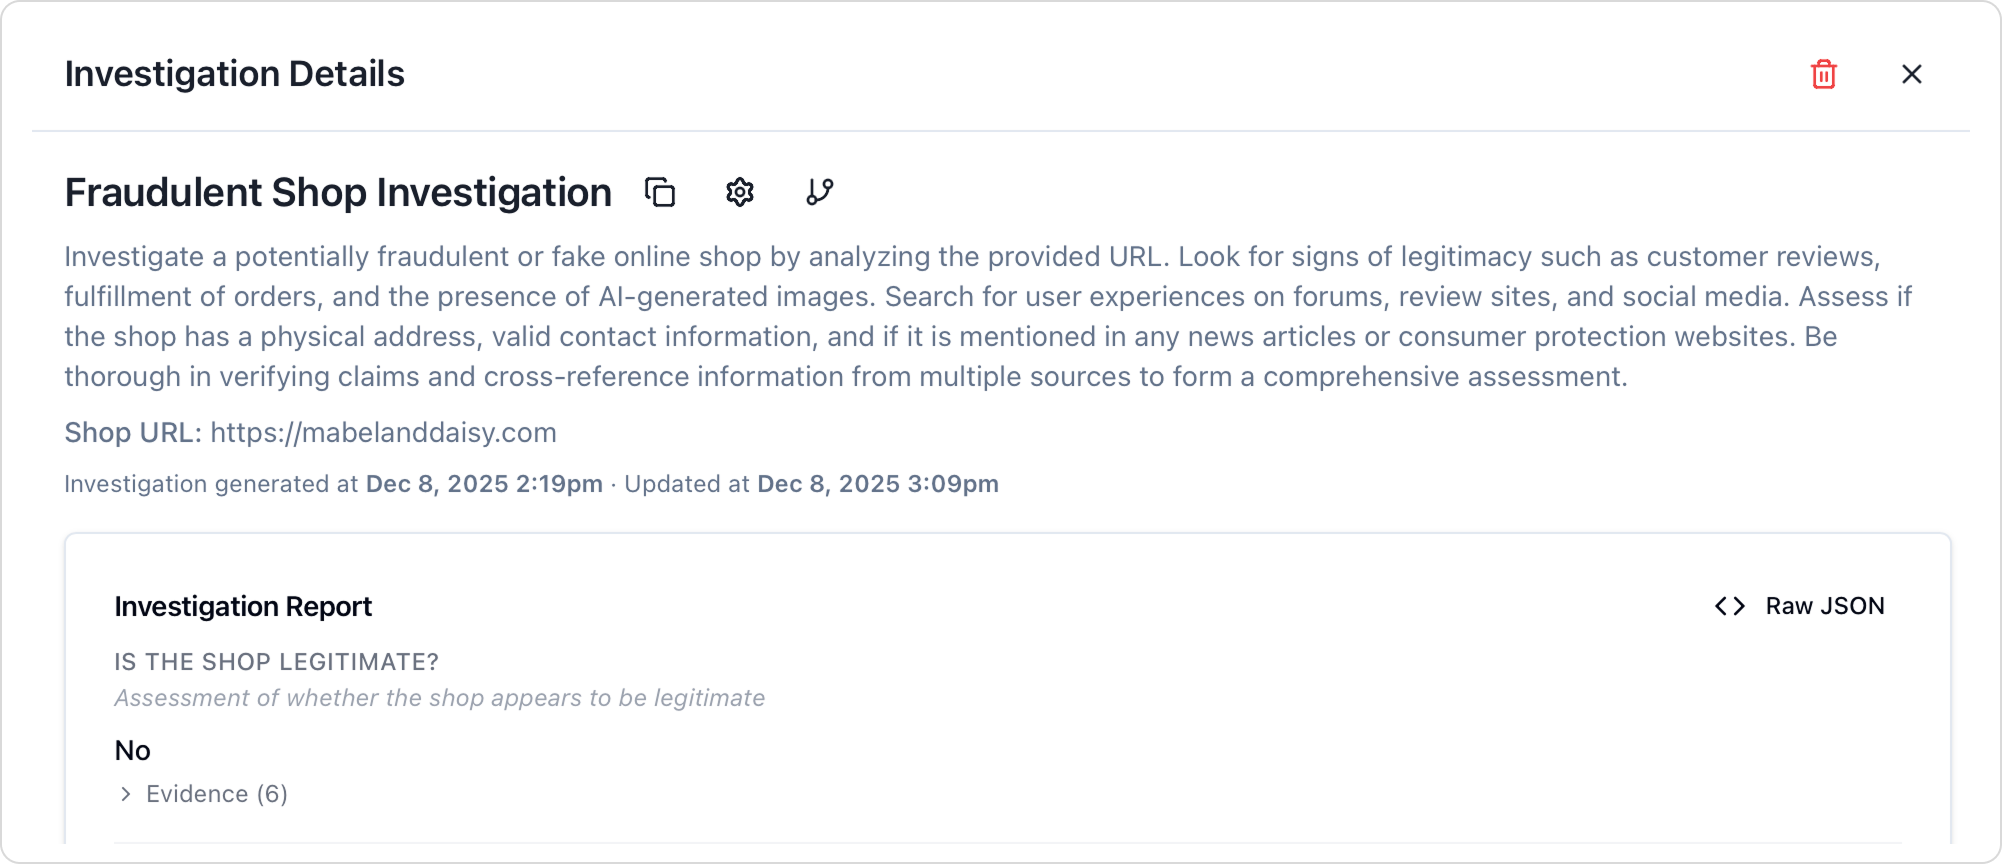Click the Investigation Details header title
The width and height of the screenshot is (2002, 864).
[x=234, y=74]
